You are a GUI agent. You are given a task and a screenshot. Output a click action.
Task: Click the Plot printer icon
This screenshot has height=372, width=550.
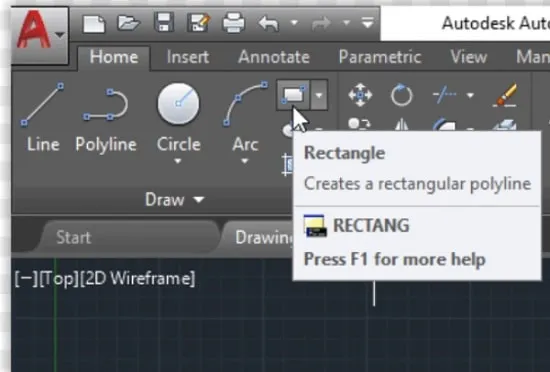pyautogui.click(x=234, y=23)
